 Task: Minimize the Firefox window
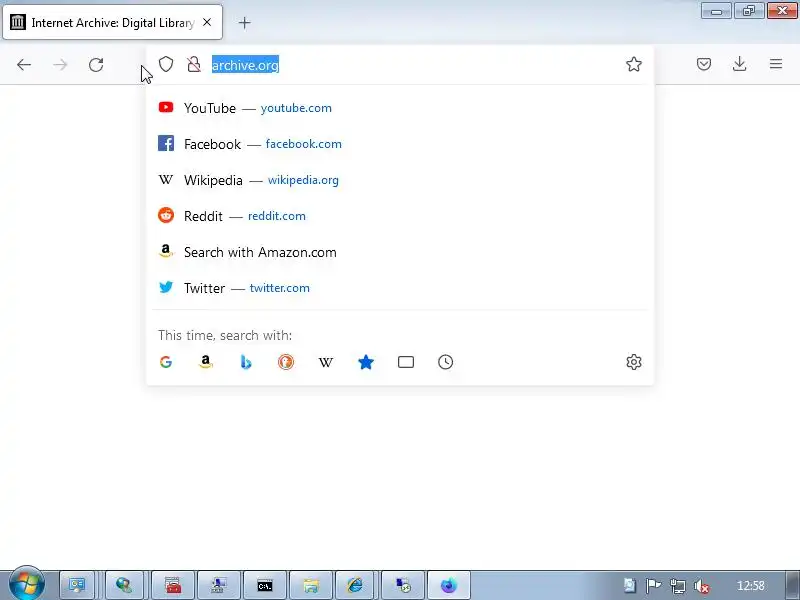tap(716, 11)
